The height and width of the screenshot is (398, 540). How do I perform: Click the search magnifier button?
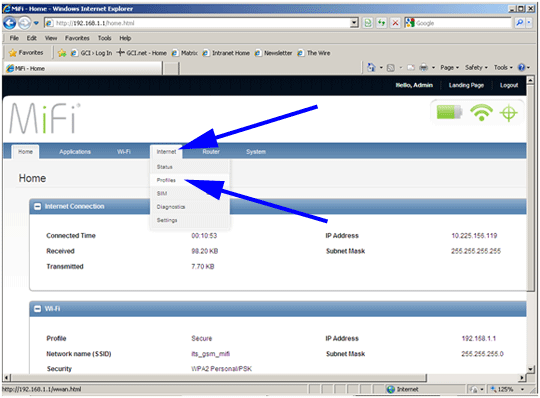[519, 23]
